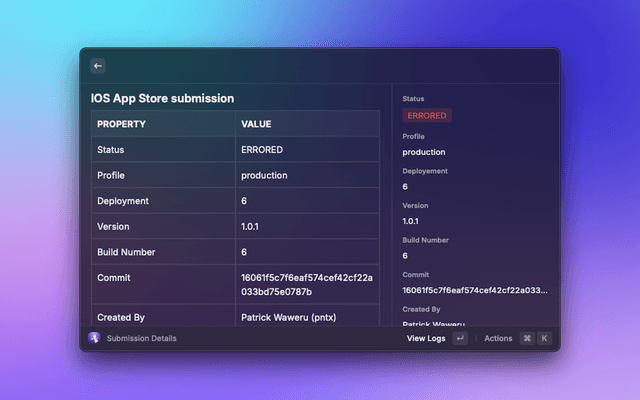Click the ERRORED value in the table
This screenshot has height=400, width=640.
tap(262, 150)
